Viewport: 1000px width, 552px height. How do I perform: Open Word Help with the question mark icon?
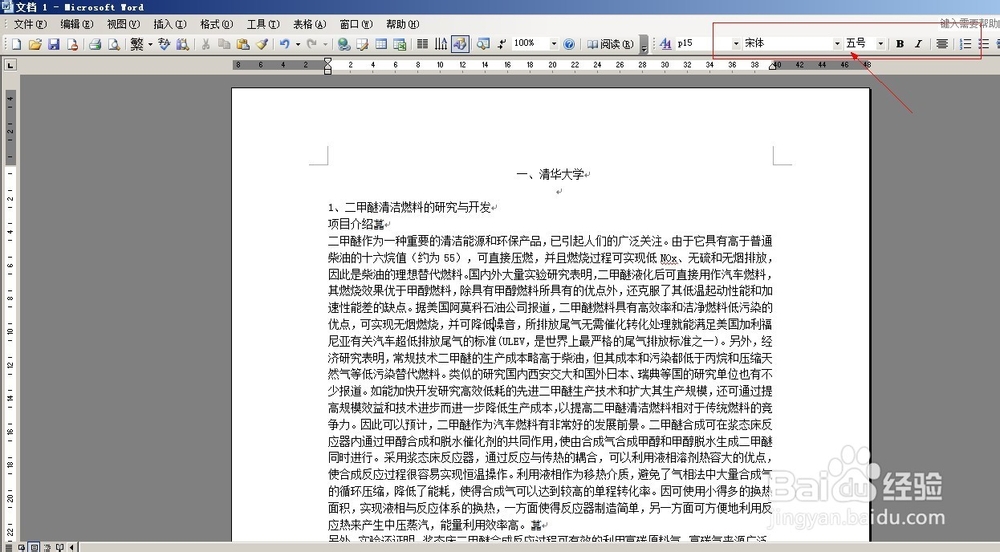[569, 44]
